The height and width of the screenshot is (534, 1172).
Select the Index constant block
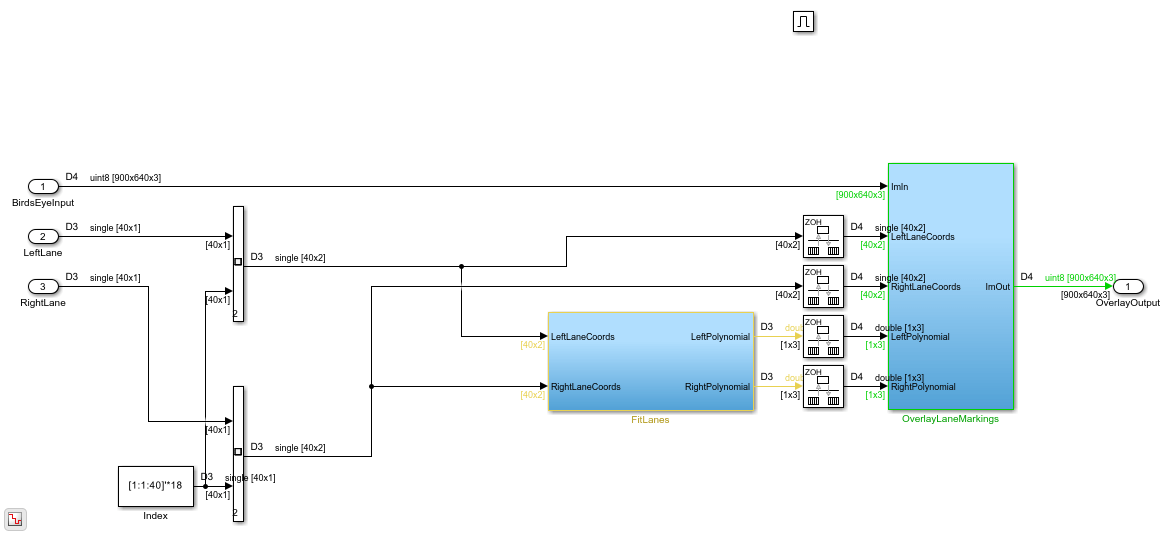coord(156,486)
